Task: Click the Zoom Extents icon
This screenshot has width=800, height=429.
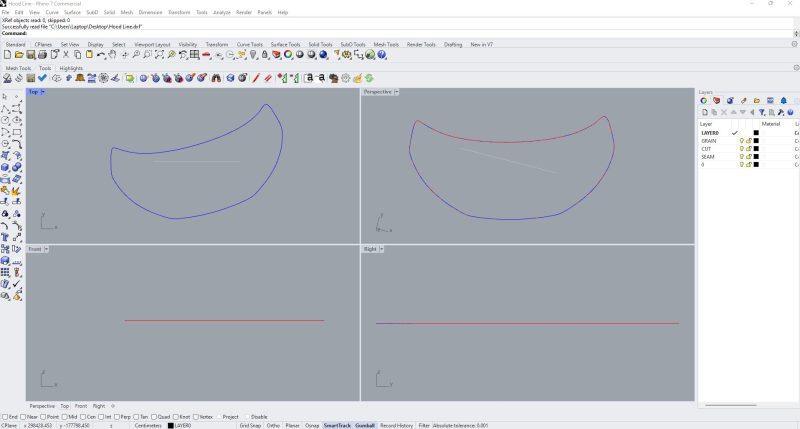Action: (159, 55)
